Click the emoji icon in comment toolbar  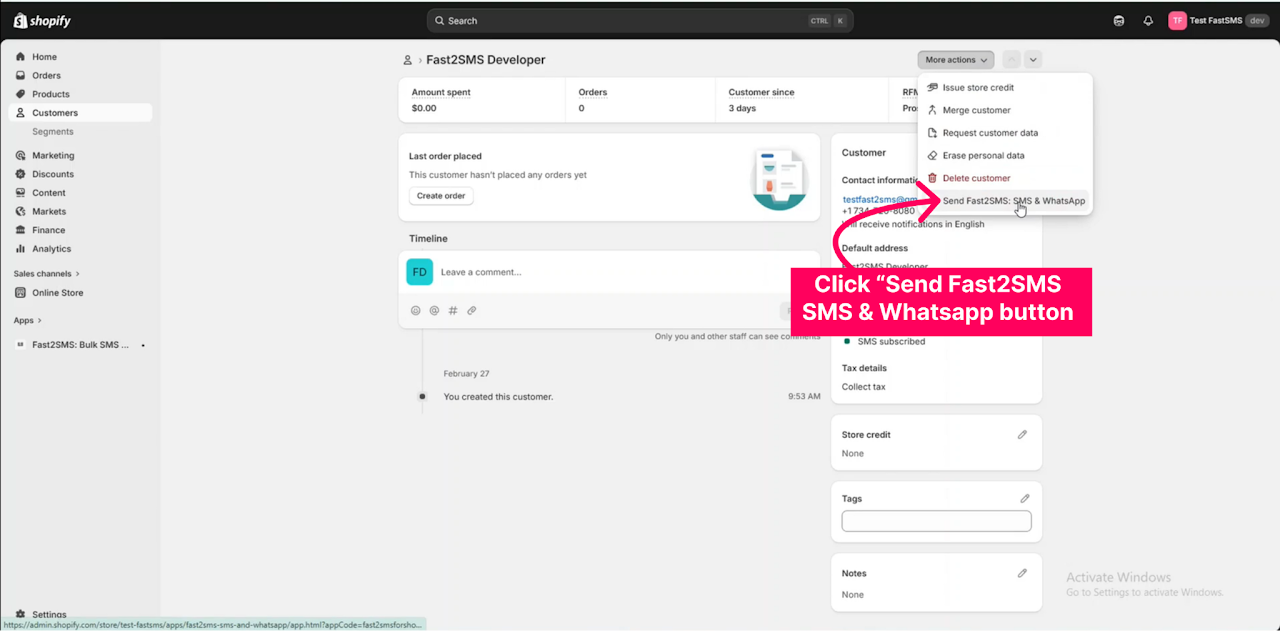click(415, 310)
